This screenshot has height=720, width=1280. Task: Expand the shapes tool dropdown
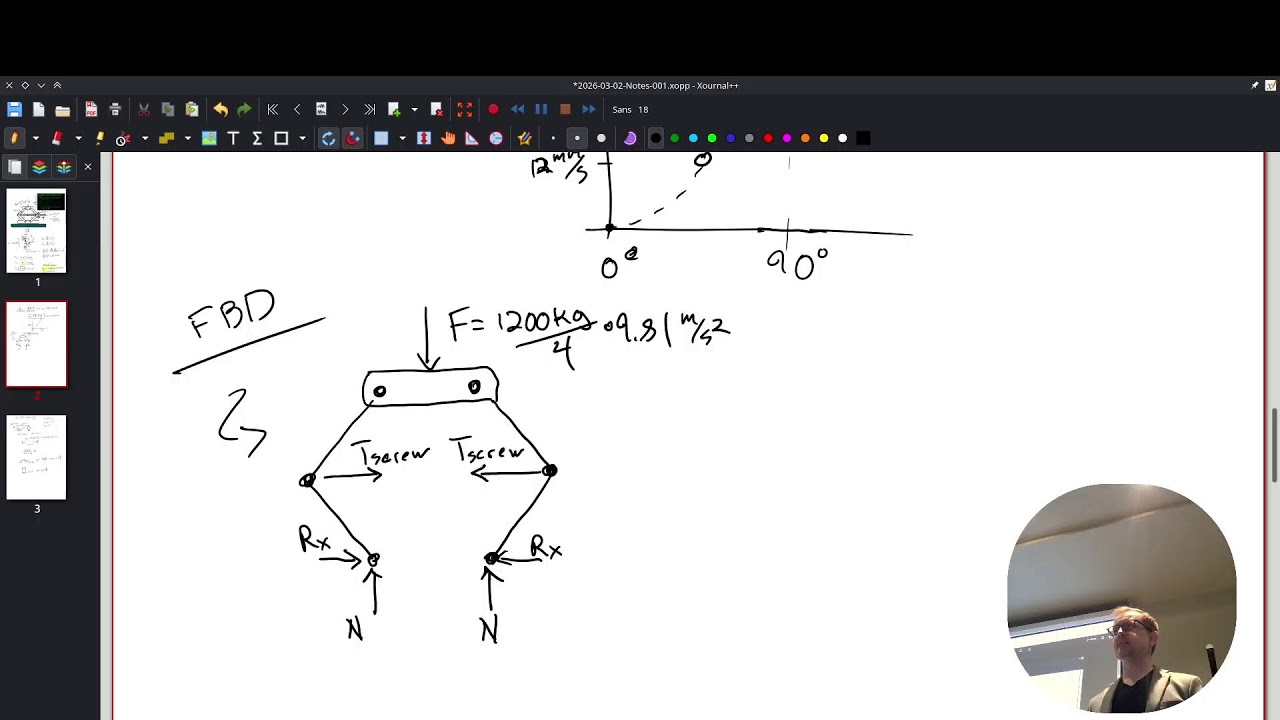(x=187, y=138)
